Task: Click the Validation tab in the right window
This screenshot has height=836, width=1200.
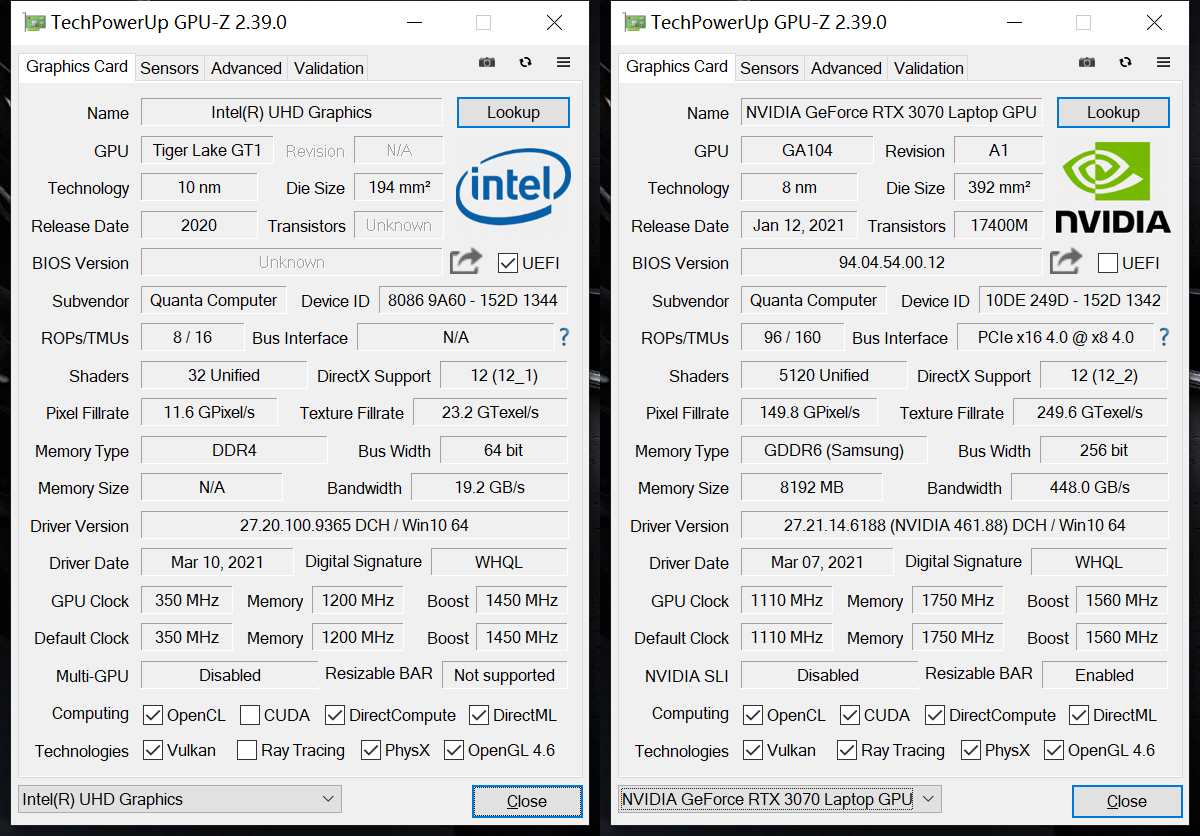Action: pos(927,68)
